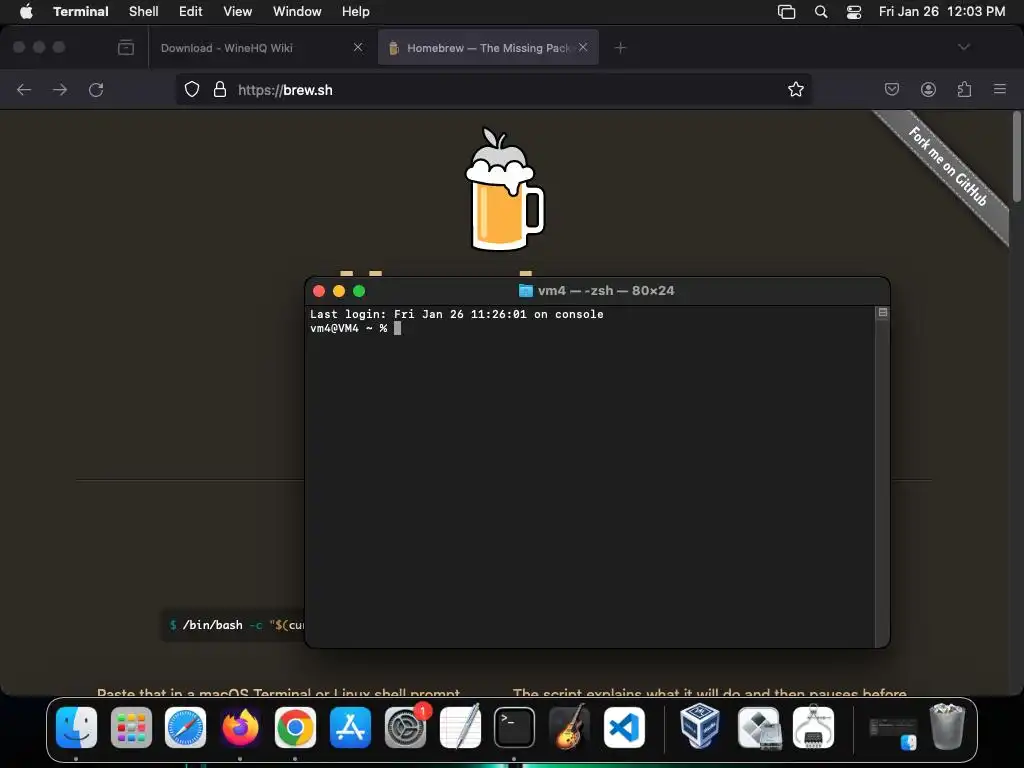Viewport: 1024px width, 768px height.
Task: Click the Terminal split pane button
Action: 882,313
